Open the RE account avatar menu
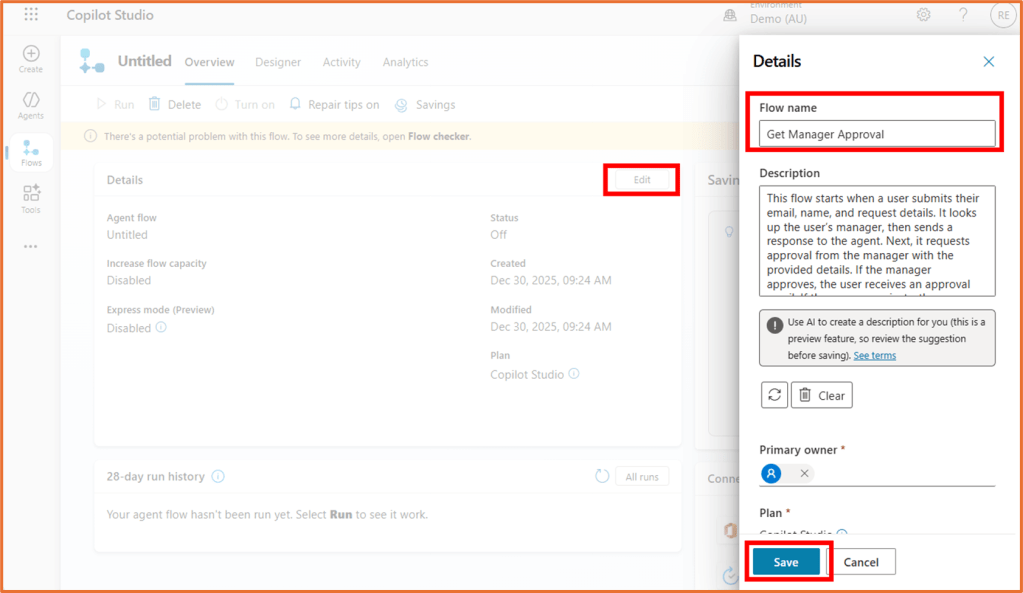 coord(1001,15)
